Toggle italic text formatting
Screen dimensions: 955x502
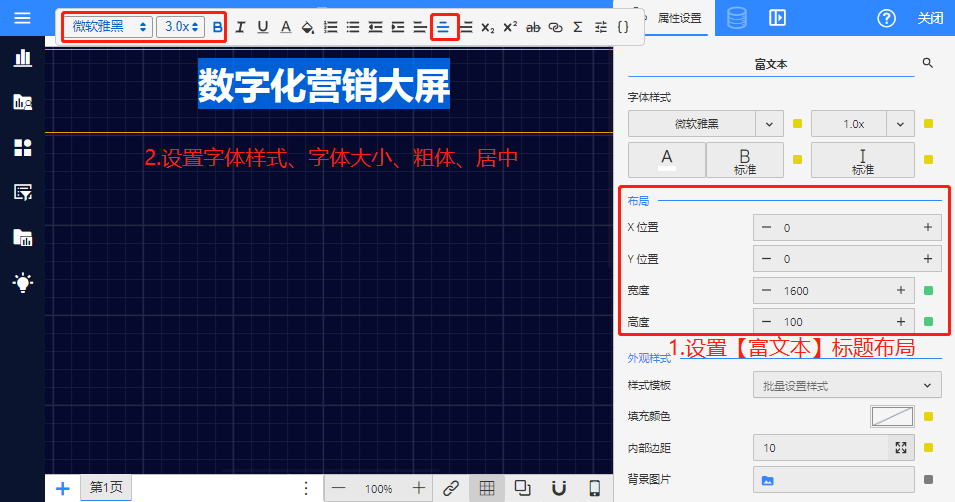tap(240, 27)
